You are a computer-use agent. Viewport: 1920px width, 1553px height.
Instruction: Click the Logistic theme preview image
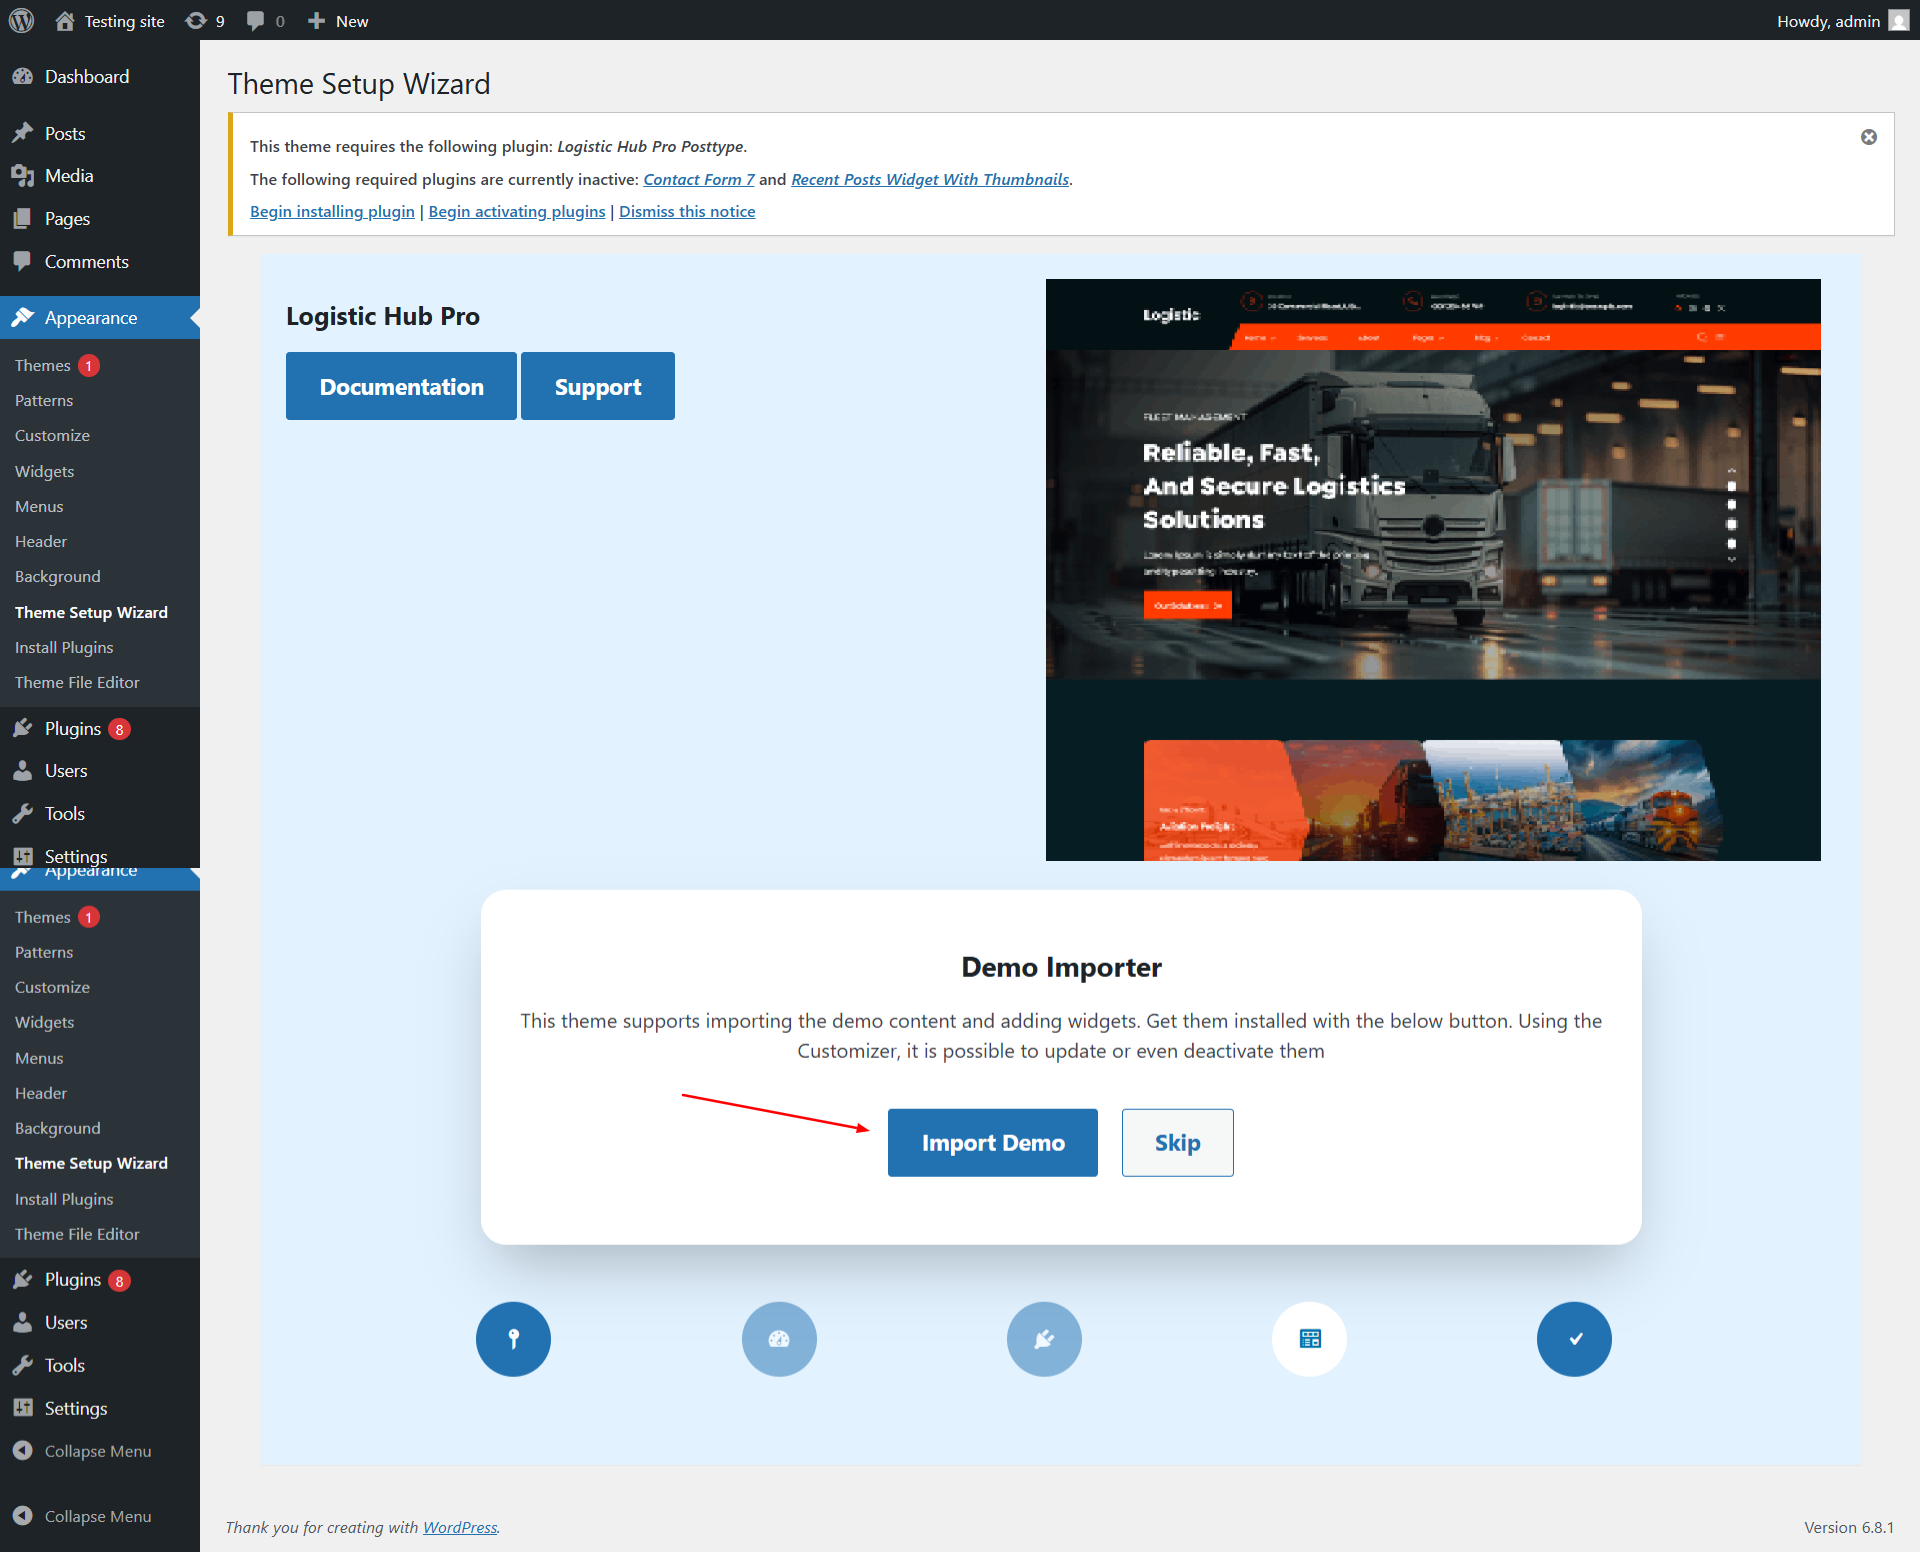(1433, 570)
